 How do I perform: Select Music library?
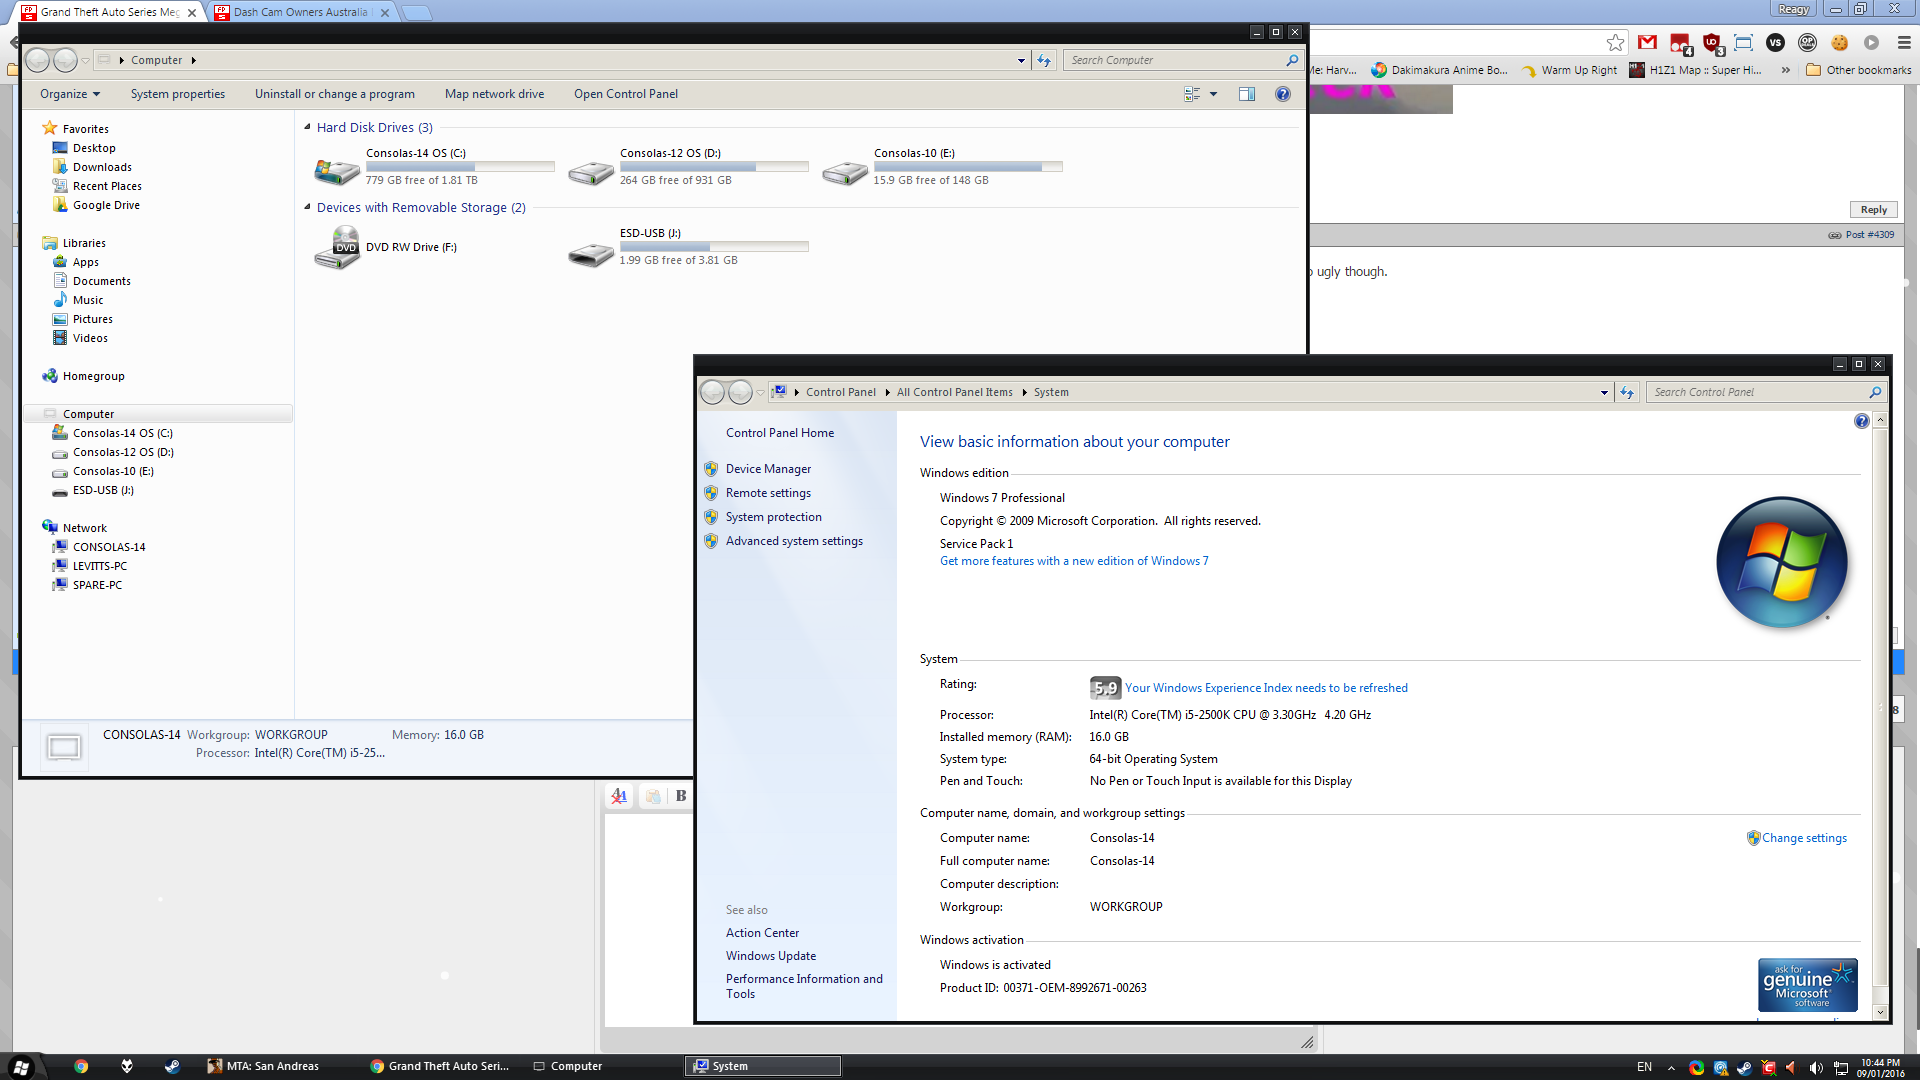click(88, 300)
